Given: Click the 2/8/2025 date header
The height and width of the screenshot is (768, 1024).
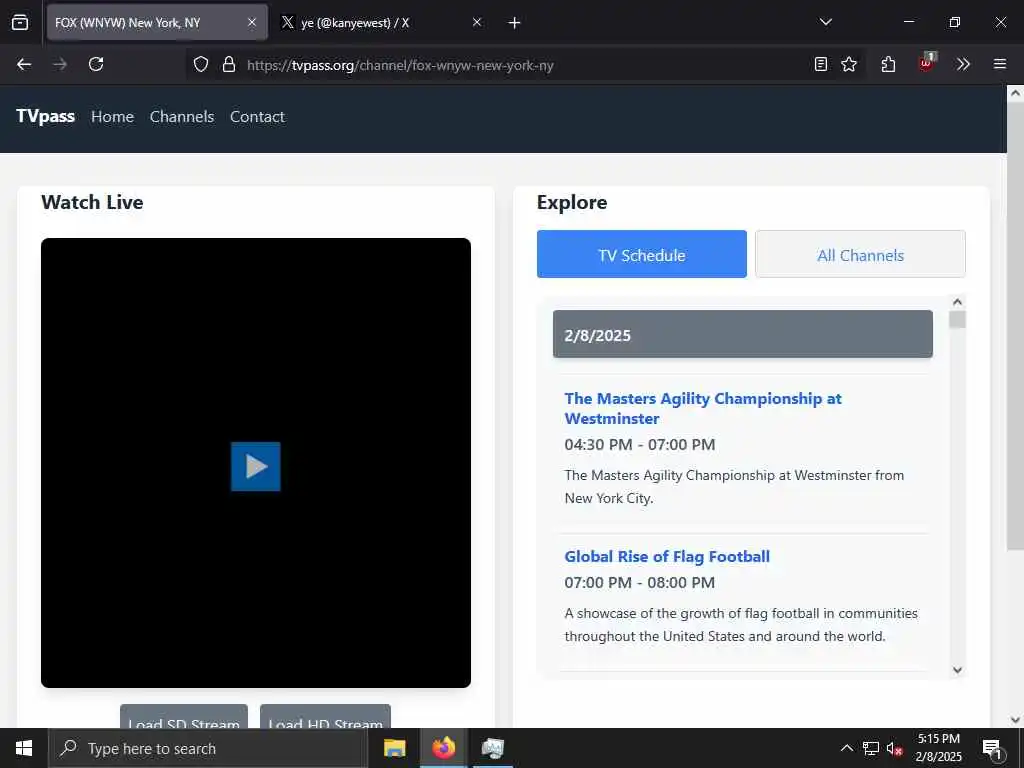Looking at the screenshot, I should point(743,334).
